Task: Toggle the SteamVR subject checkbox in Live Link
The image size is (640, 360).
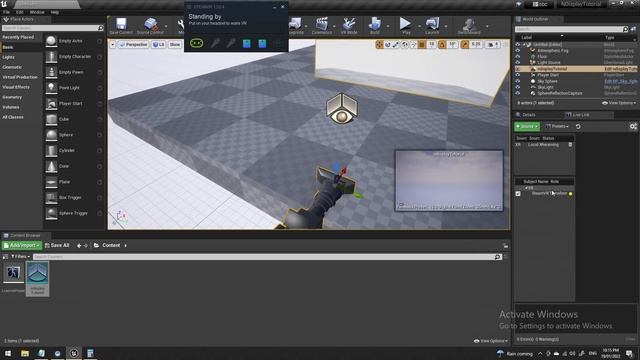Action: click(518, 193)
